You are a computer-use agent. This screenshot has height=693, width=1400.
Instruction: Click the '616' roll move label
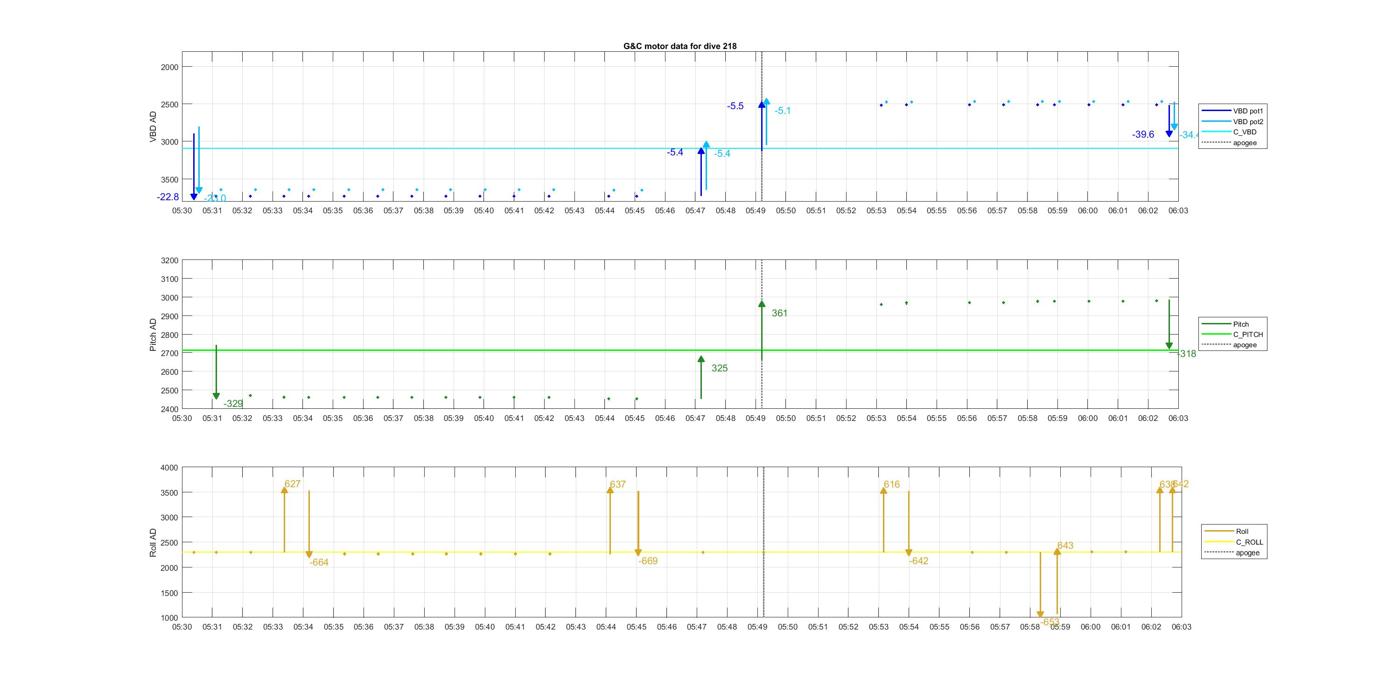[891, 485]
